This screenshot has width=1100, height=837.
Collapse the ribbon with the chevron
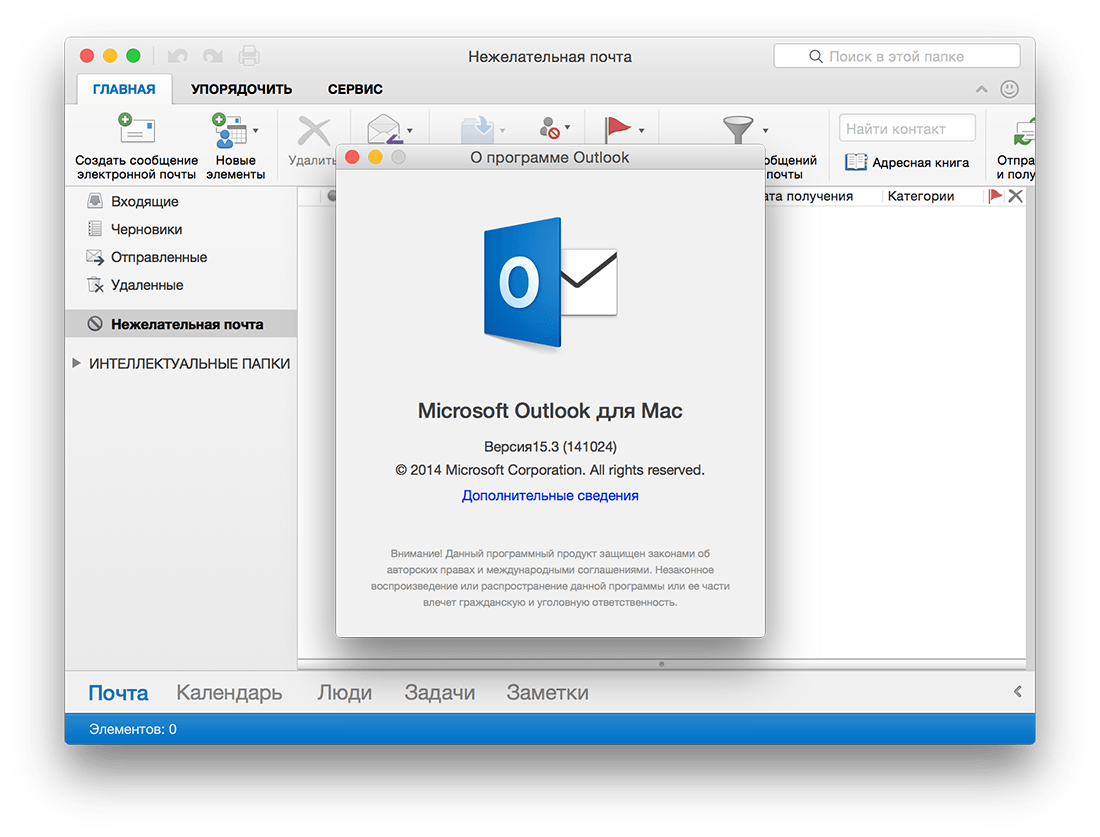981,89
